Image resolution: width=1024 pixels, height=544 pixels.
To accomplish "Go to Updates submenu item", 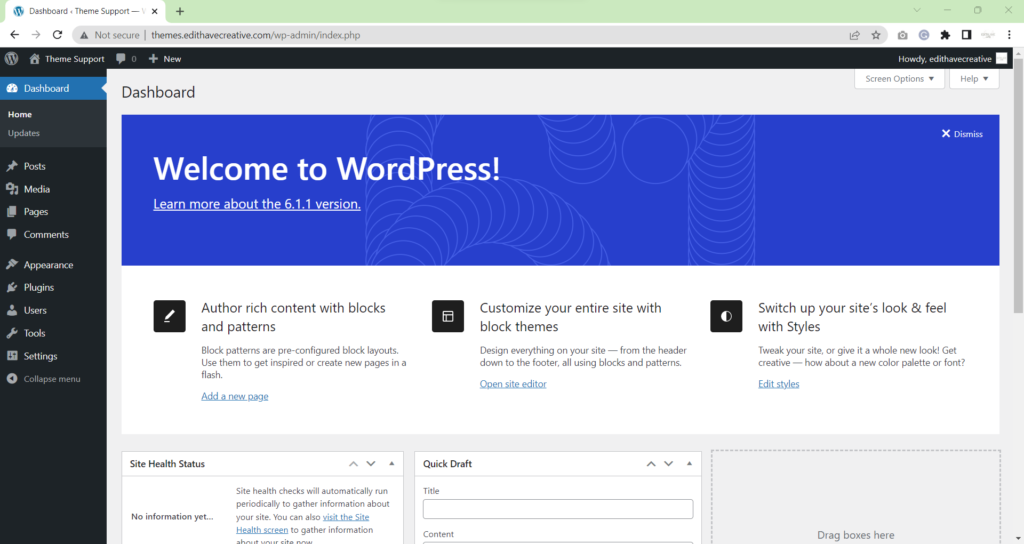I will (24, 133).
